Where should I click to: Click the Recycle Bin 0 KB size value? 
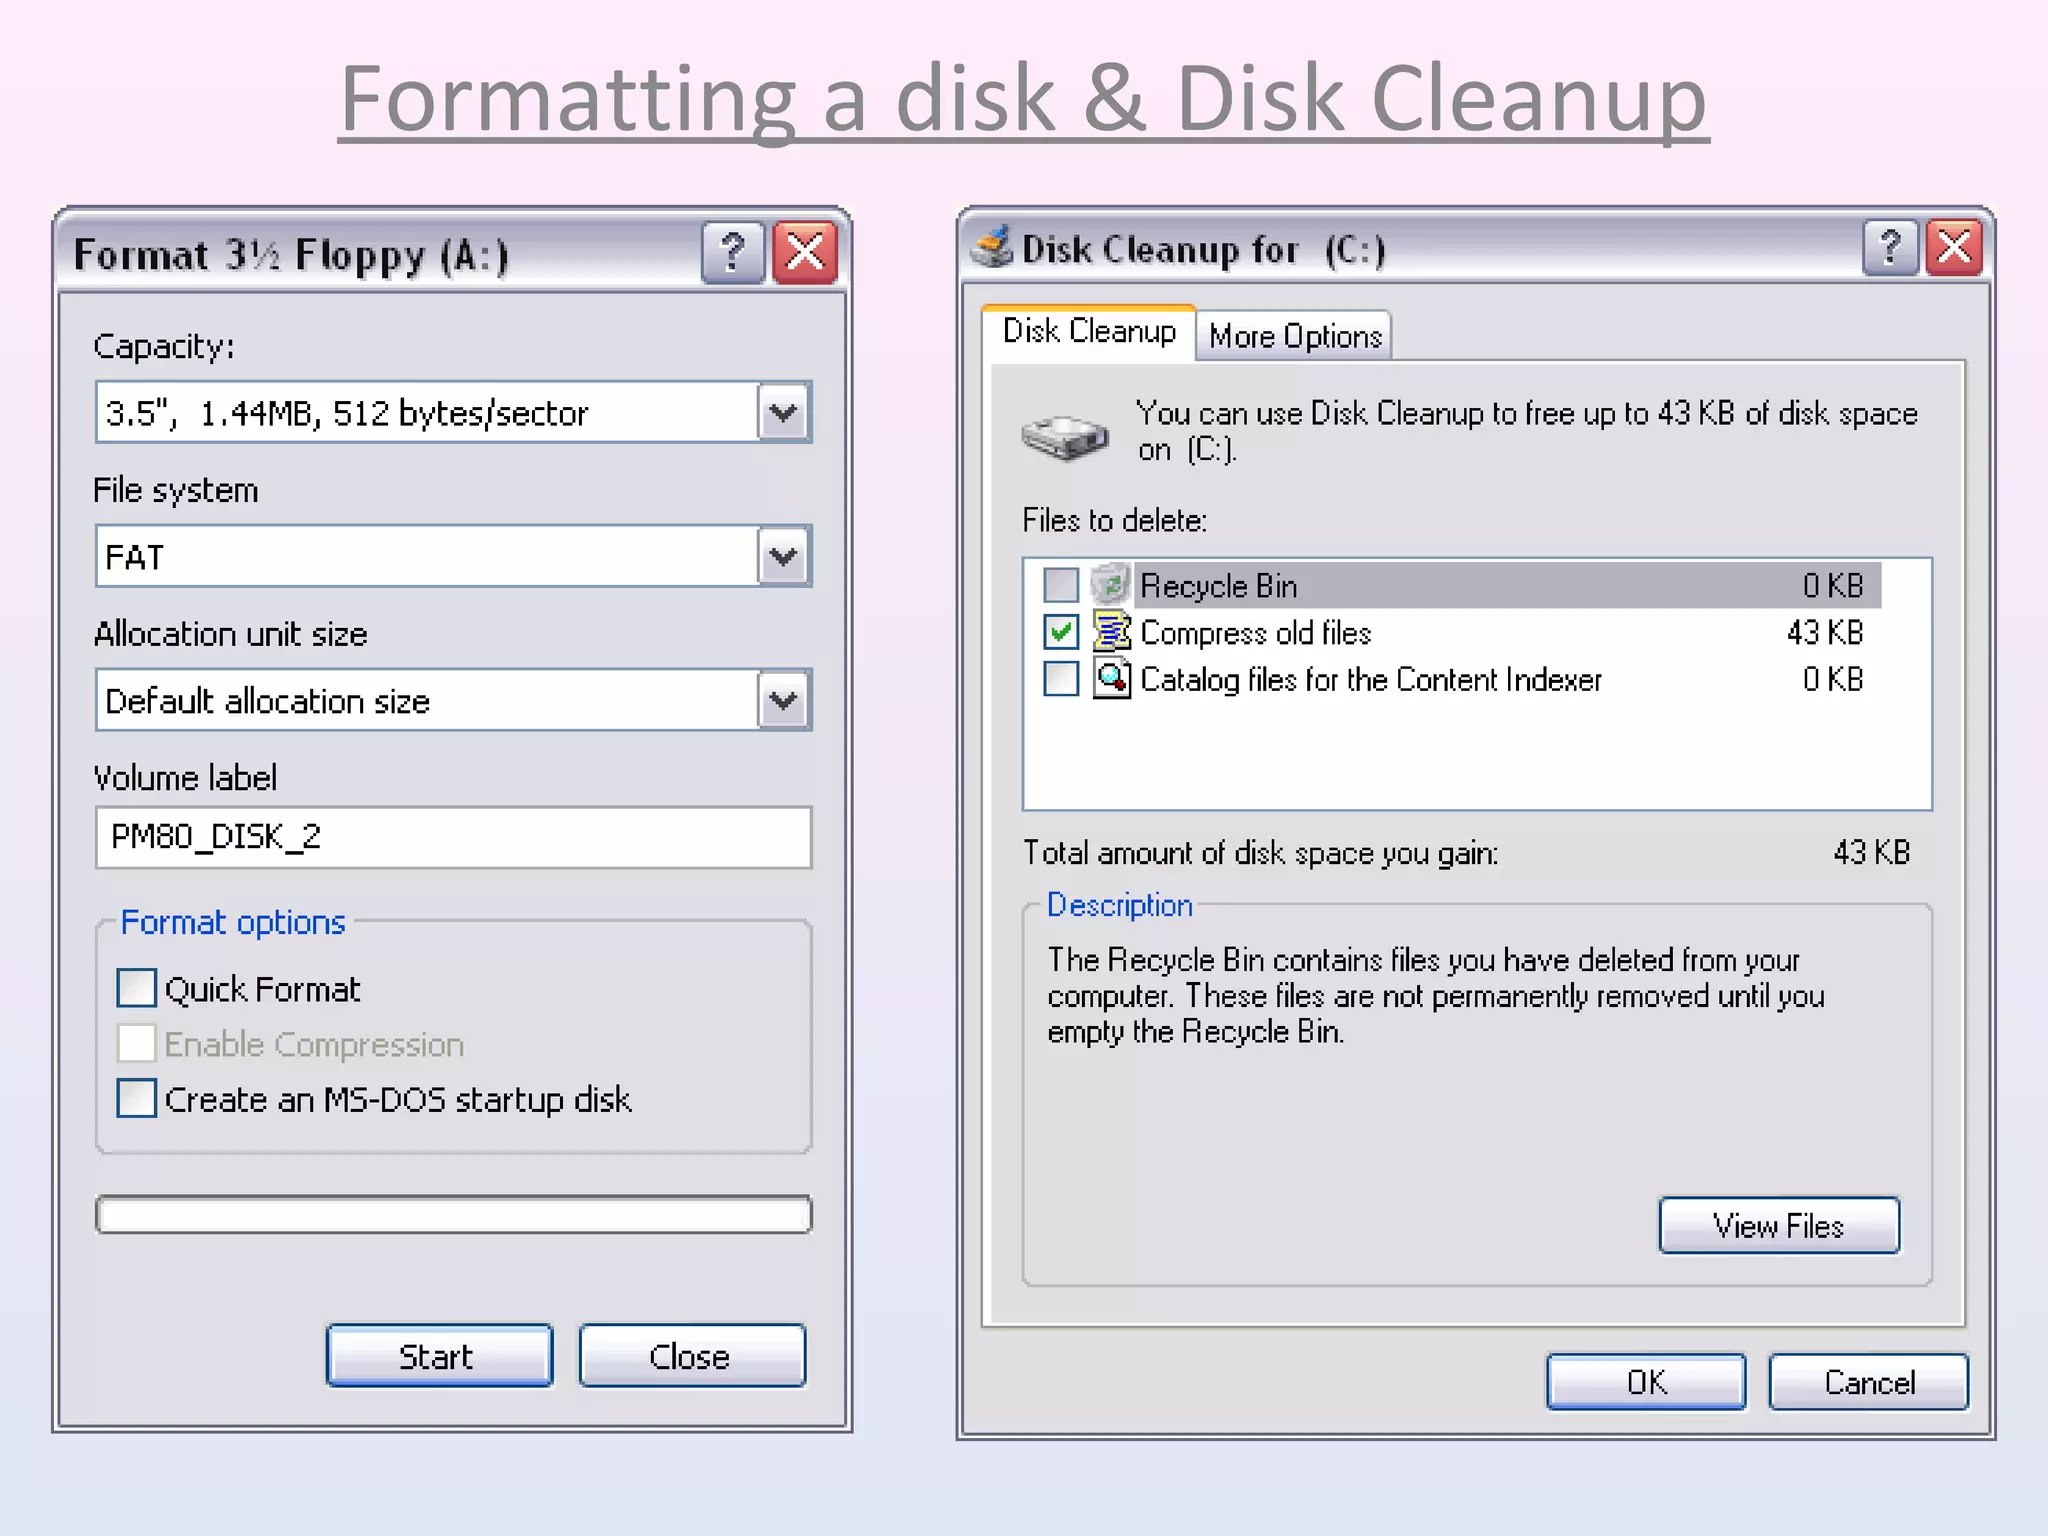(1833, 586)
